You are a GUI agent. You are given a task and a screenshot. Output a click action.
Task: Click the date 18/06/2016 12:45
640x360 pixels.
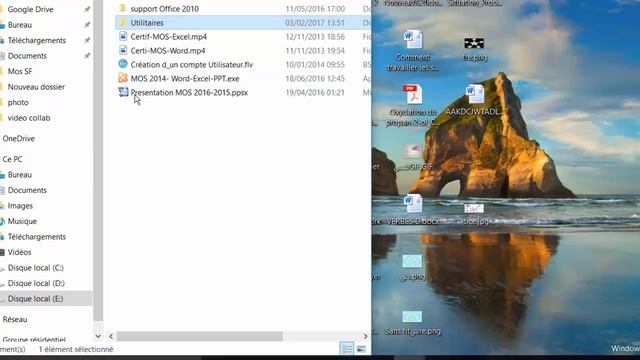[x=315, y=78]
